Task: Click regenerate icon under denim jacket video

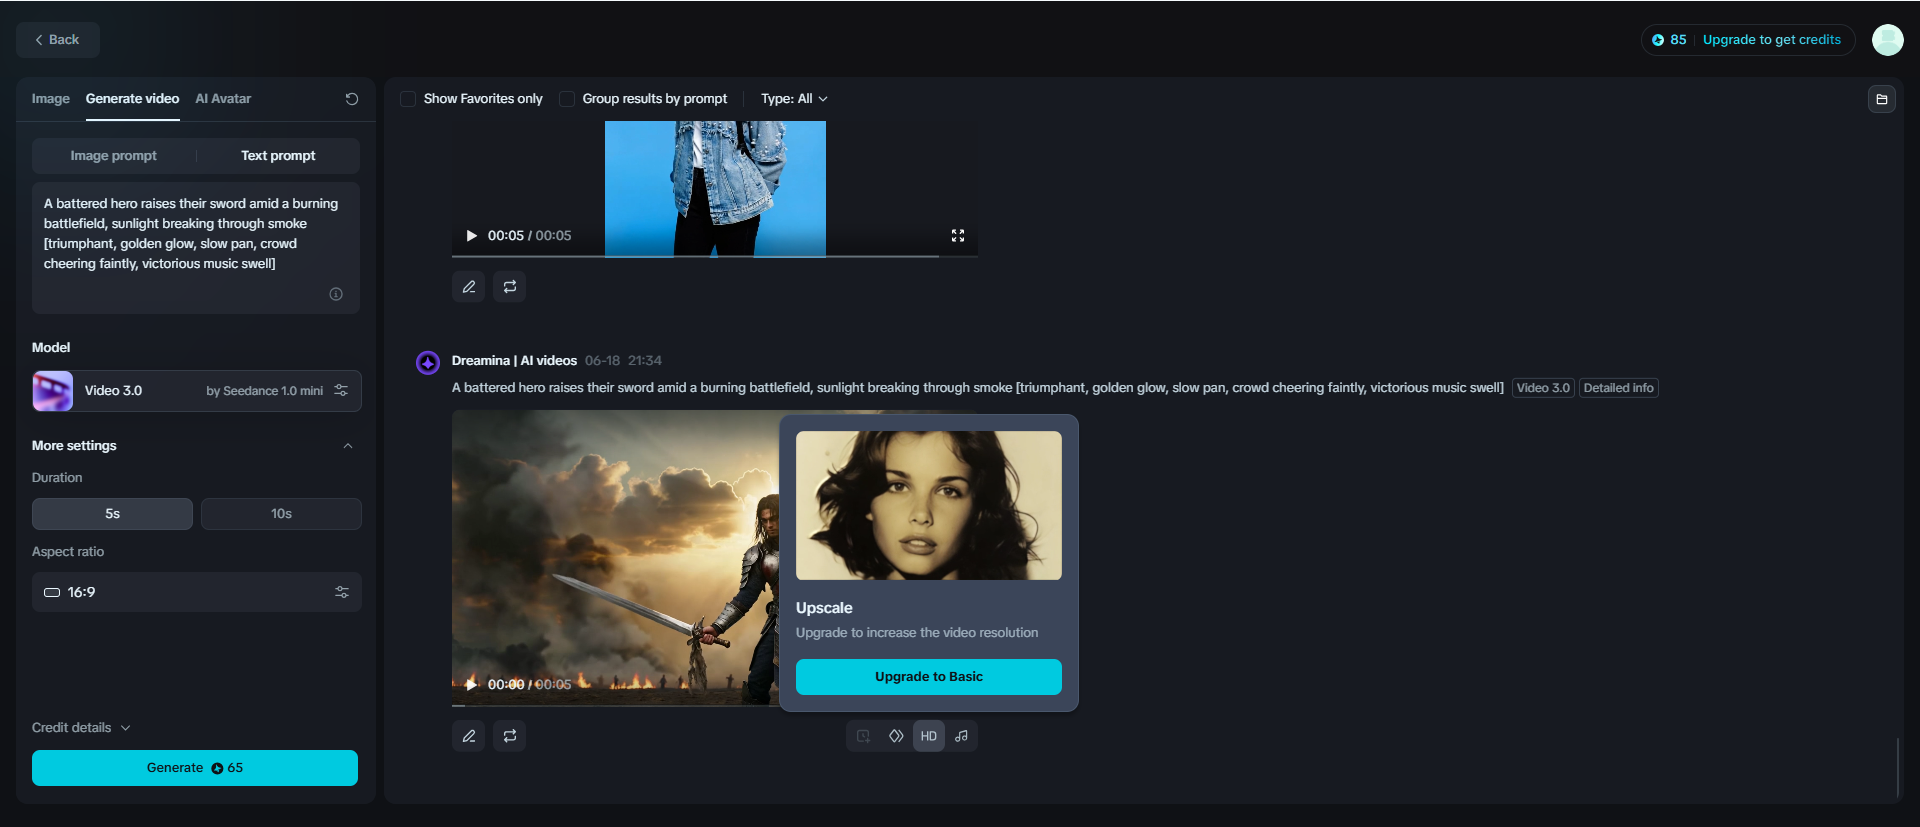Action: coord(510,287)
